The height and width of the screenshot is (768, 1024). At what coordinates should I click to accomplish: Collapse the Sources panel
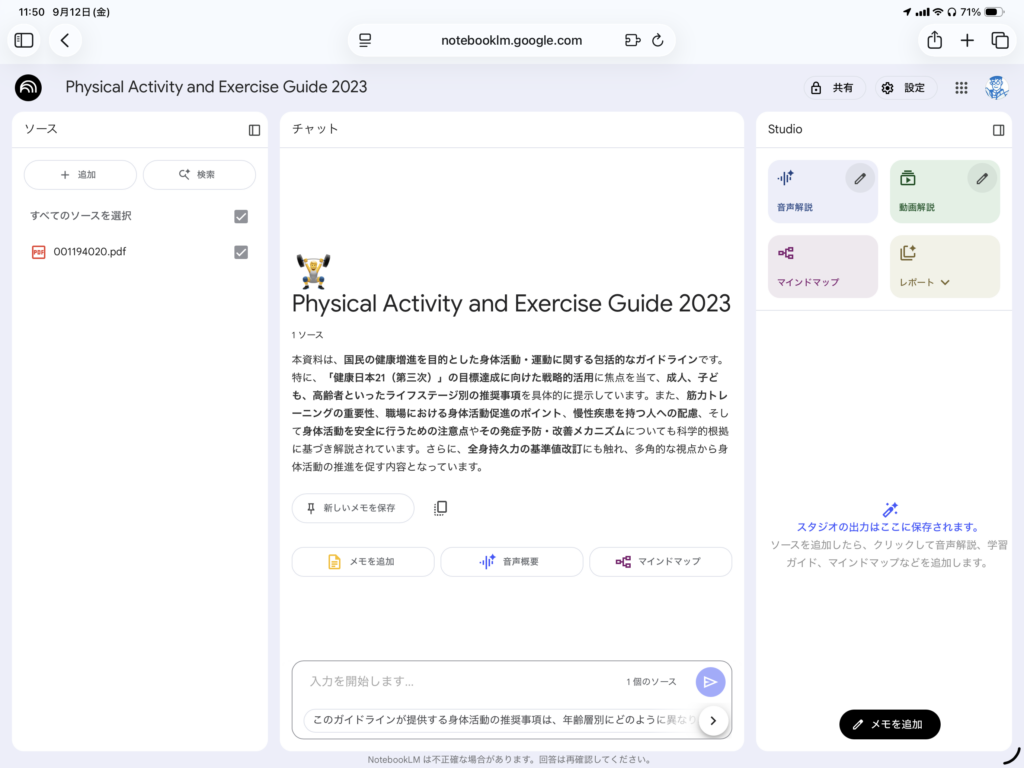click(x=254, y=130)
